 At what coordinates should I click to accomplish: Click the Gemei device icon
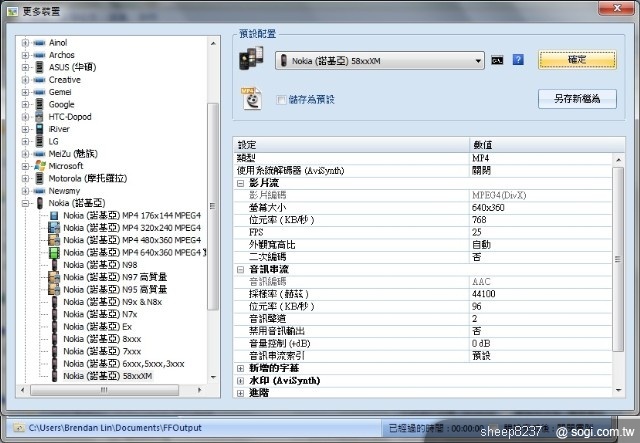tap(39, 92)
